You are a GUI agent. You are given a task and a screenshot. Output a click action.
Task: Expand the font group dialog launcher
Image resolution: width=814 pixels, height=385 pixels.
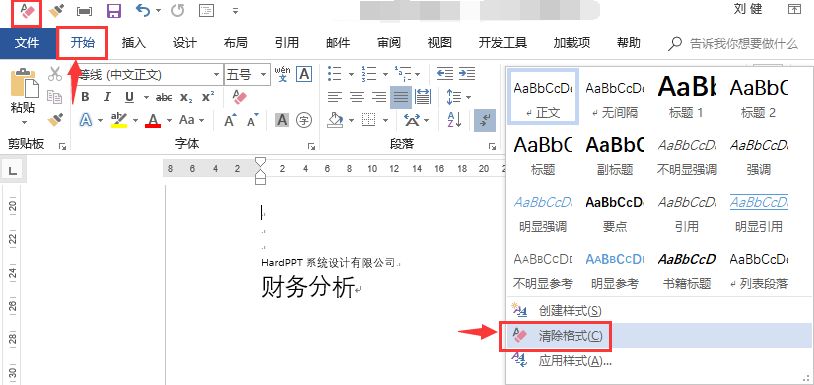click(x=311, y=146)
